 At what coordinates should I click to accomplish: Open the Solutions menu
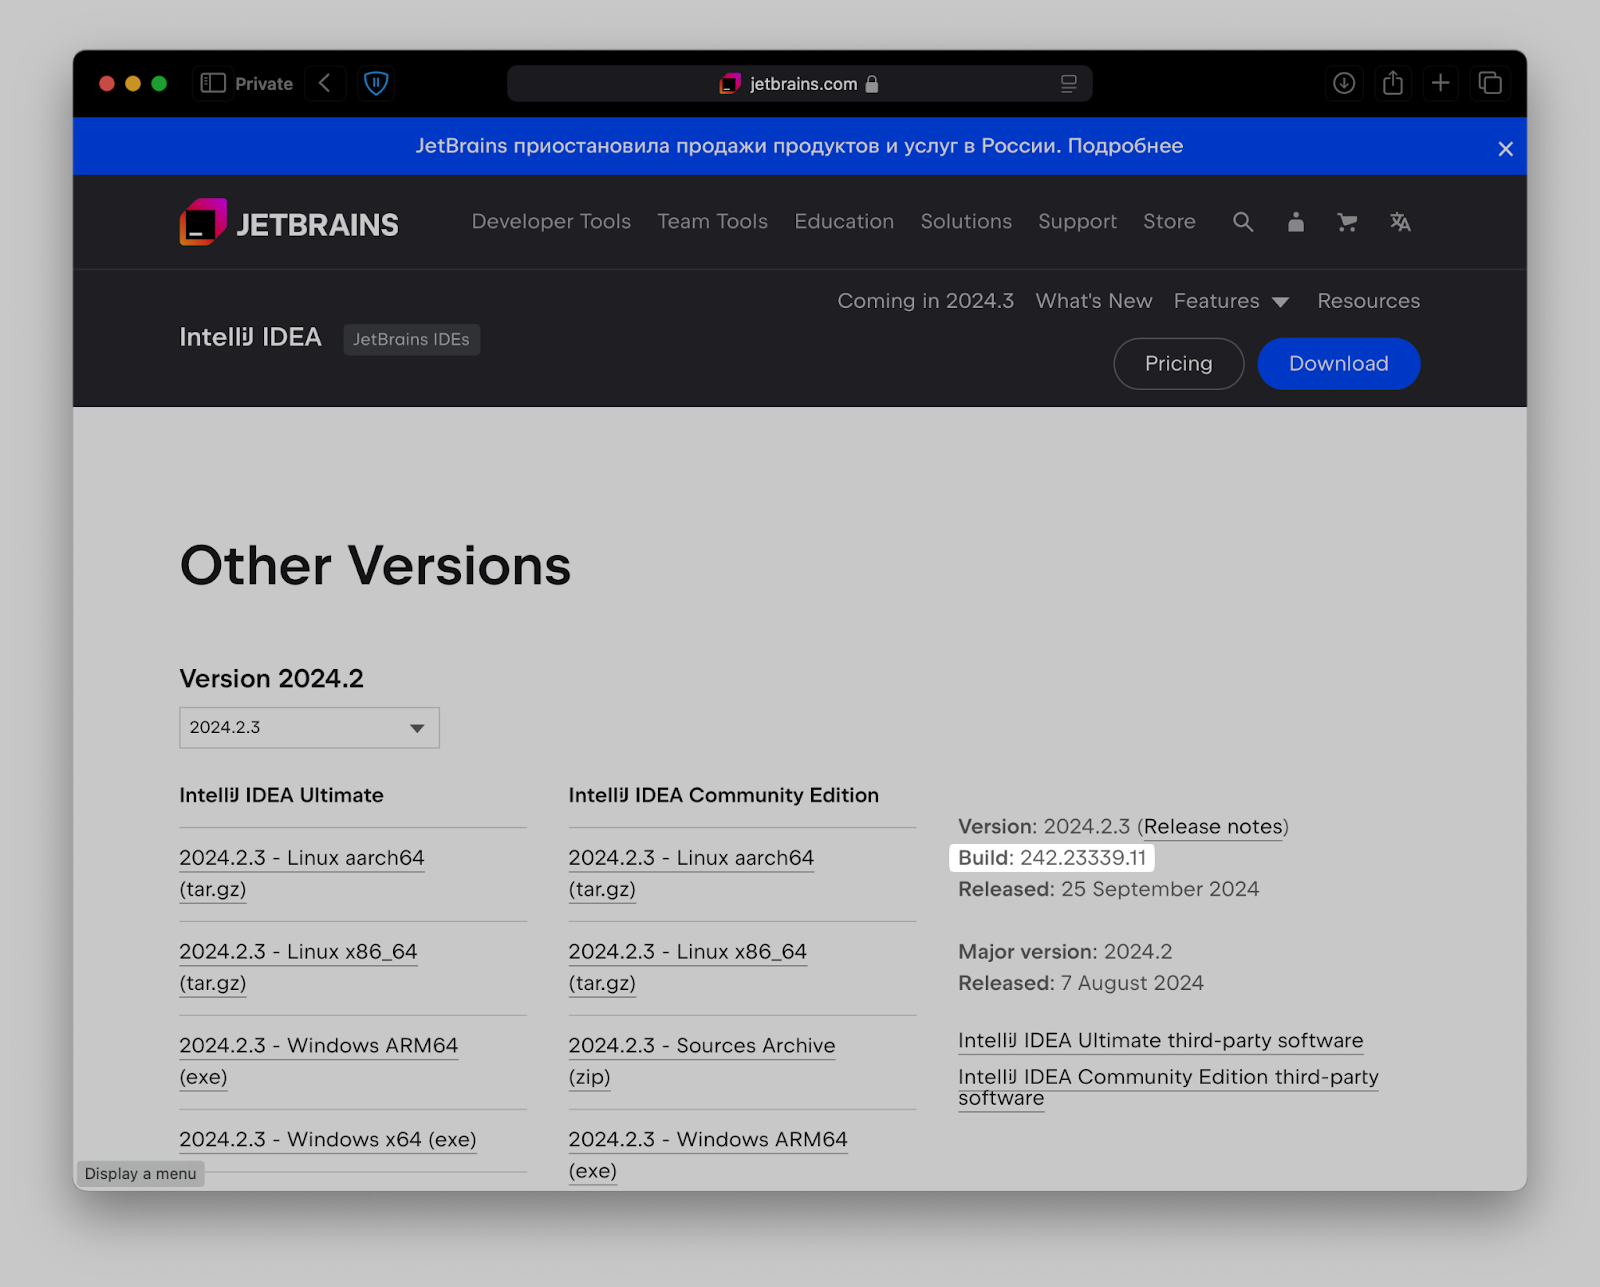pos(966,221)
